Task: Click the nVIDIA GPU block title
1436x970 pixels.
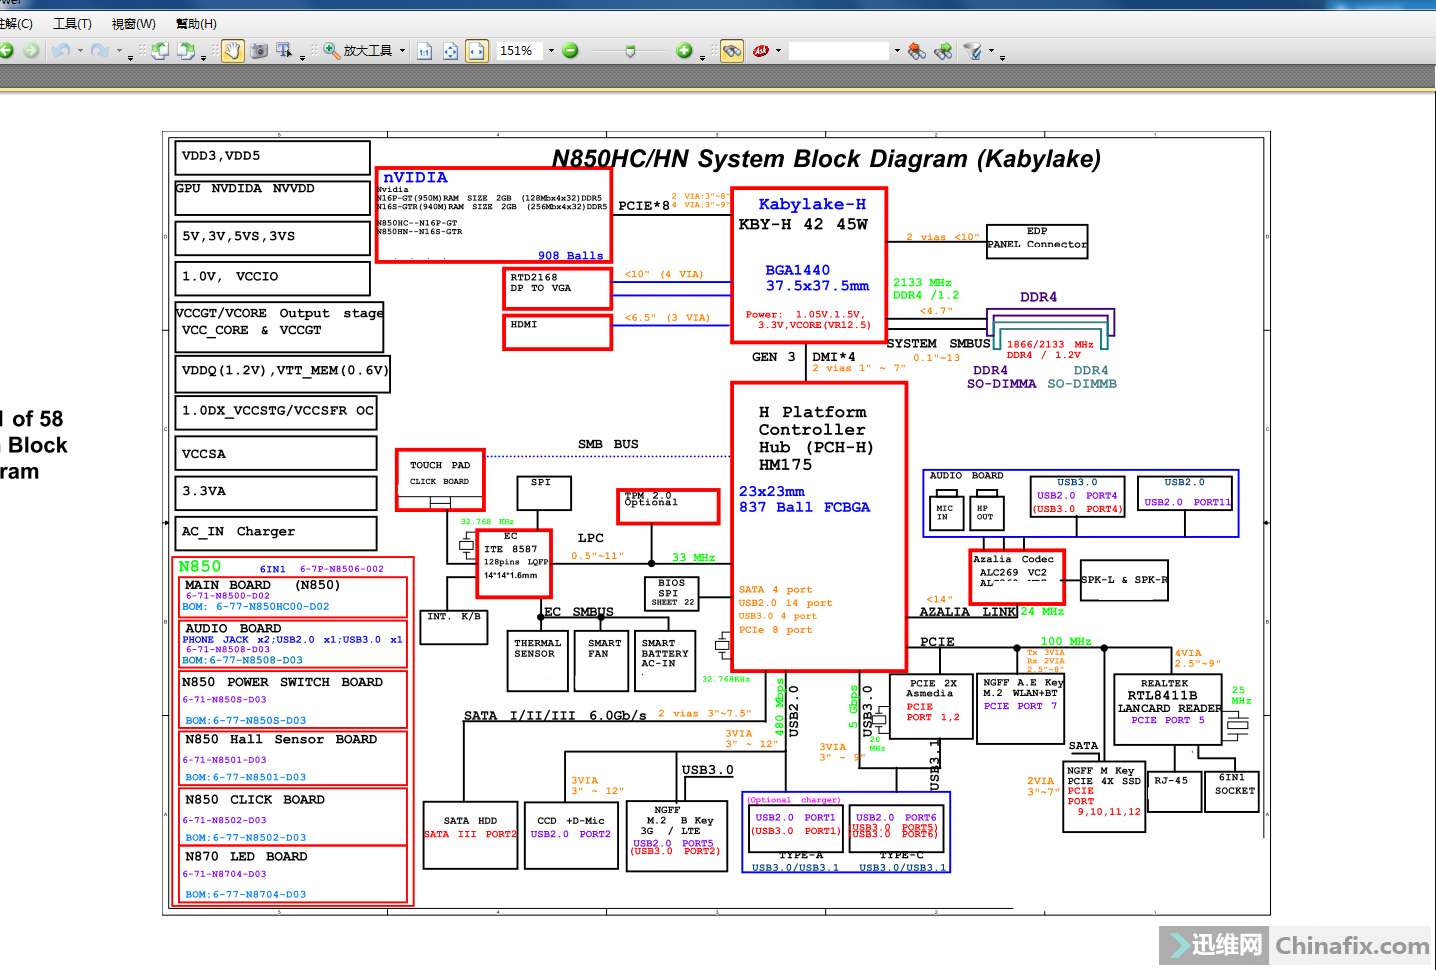Action: pyautogui.click(x=415, y=177)
